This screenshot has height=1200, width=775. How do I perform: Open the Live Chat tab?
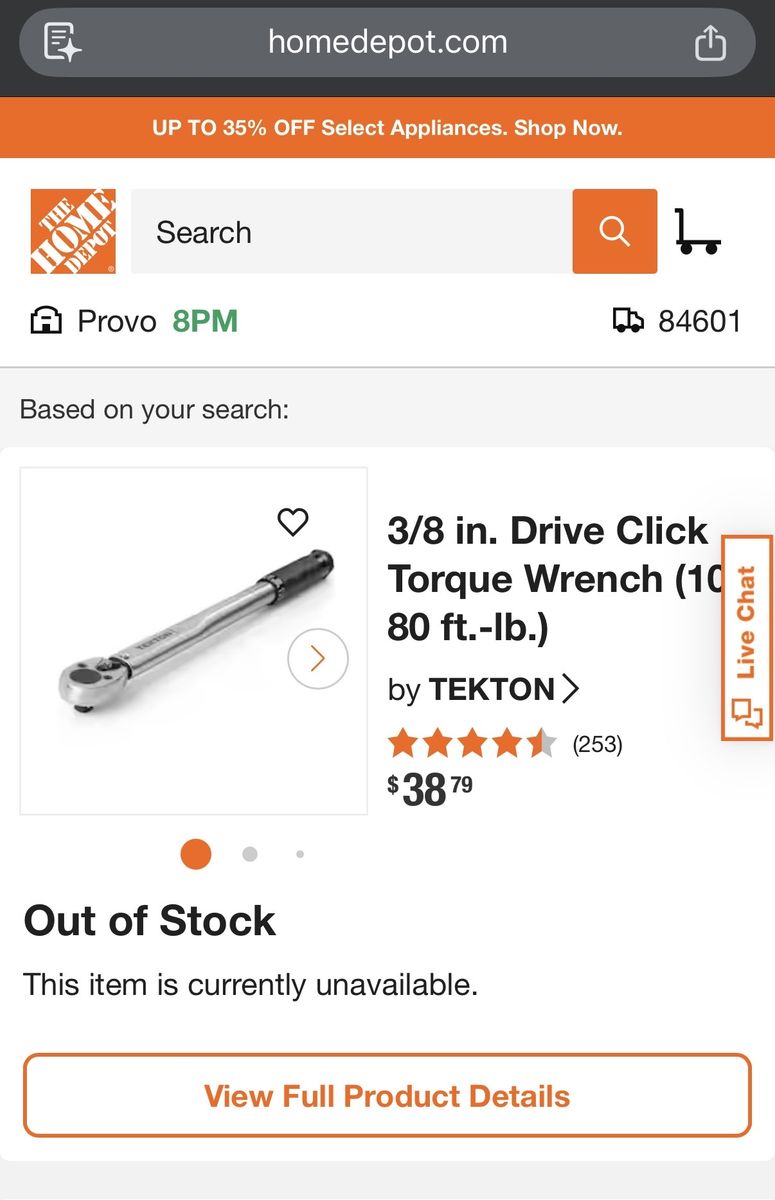(x=747, y=638)
